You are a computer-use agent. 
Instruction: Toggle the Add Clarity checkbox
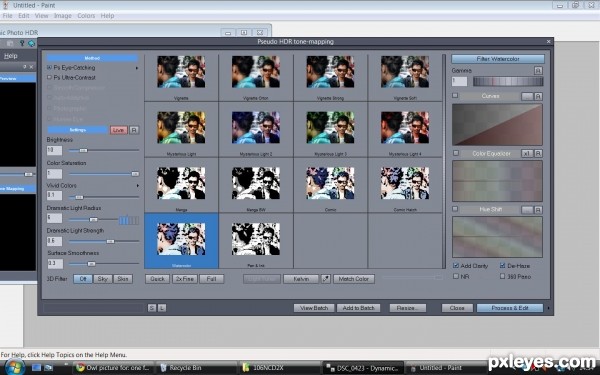[456, 265]
